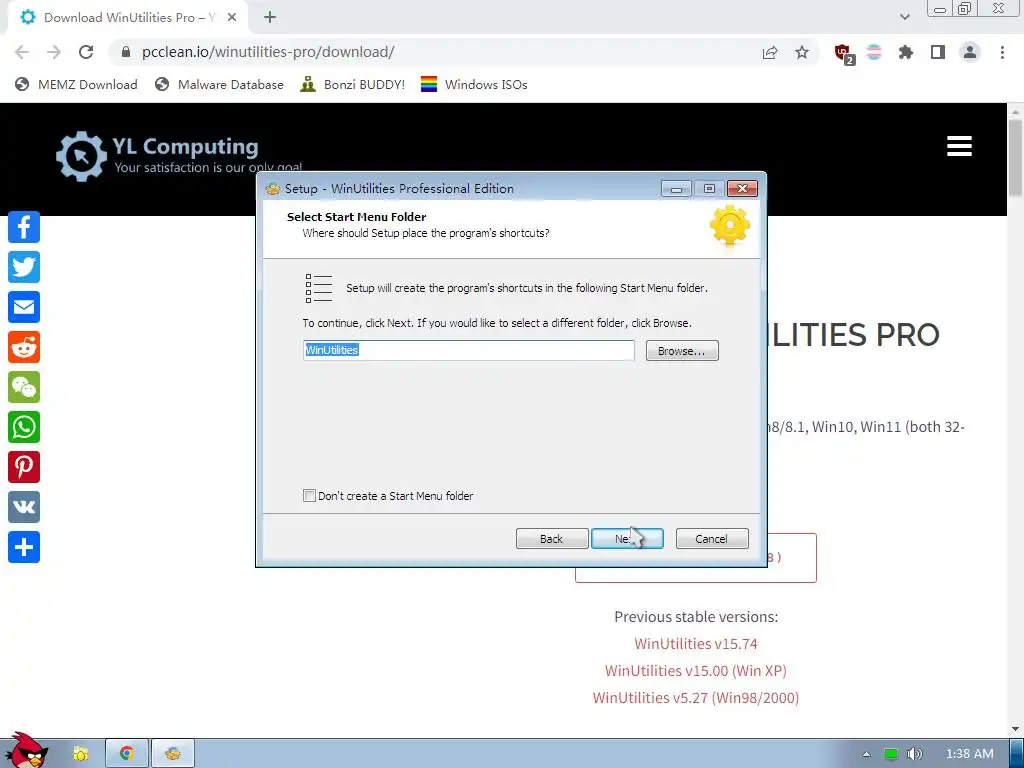
Task: Click the striped extension icon next to shield
Action: coord(874,52)
